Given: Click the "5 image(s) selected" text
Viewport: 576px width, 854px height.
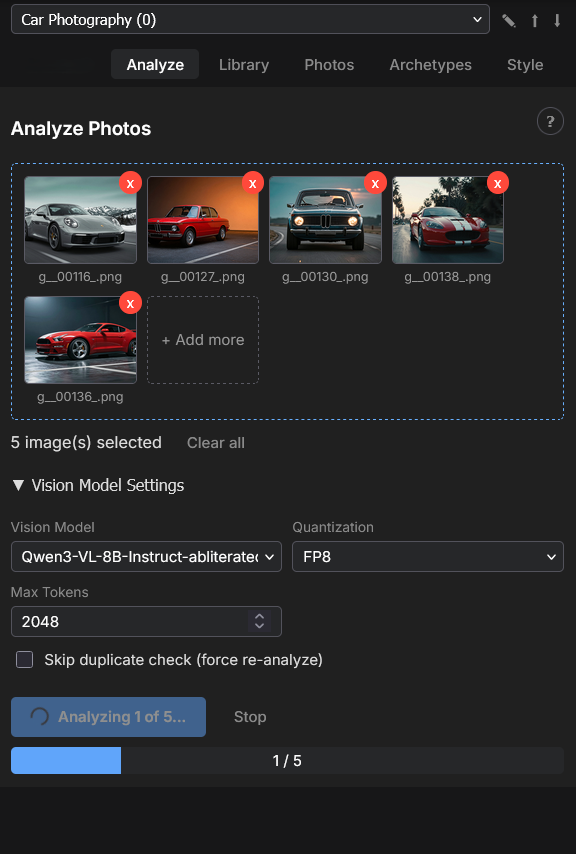Looking at the screenshot, I should [86, 442].
